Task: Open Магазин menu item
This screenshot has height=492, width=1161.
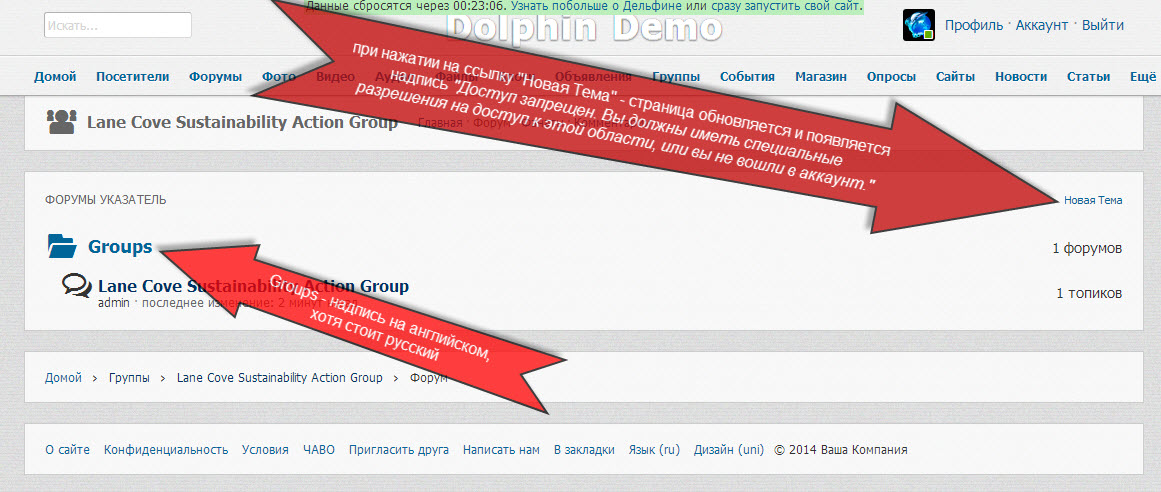Action: point(821,76)
